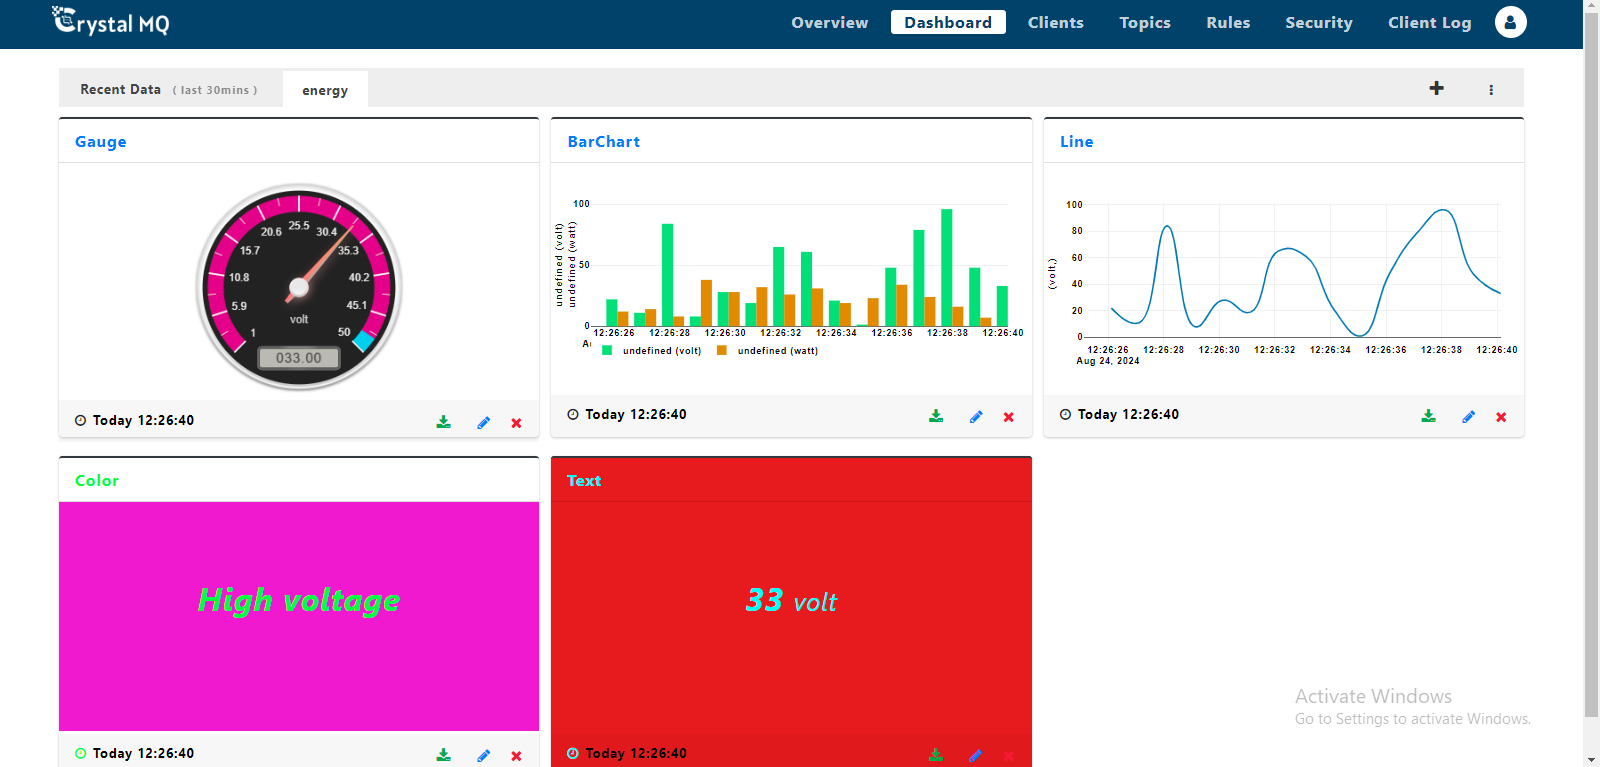
Task: Click the Gauge widget title
Action: pyautogui.click(x=101, y=142)
